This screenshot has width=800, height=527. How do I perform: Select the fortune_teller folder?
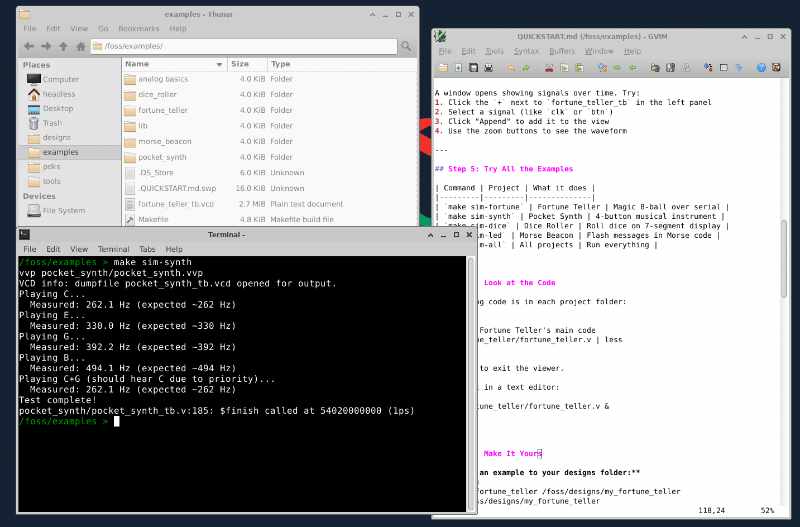[x=162, y=110]
